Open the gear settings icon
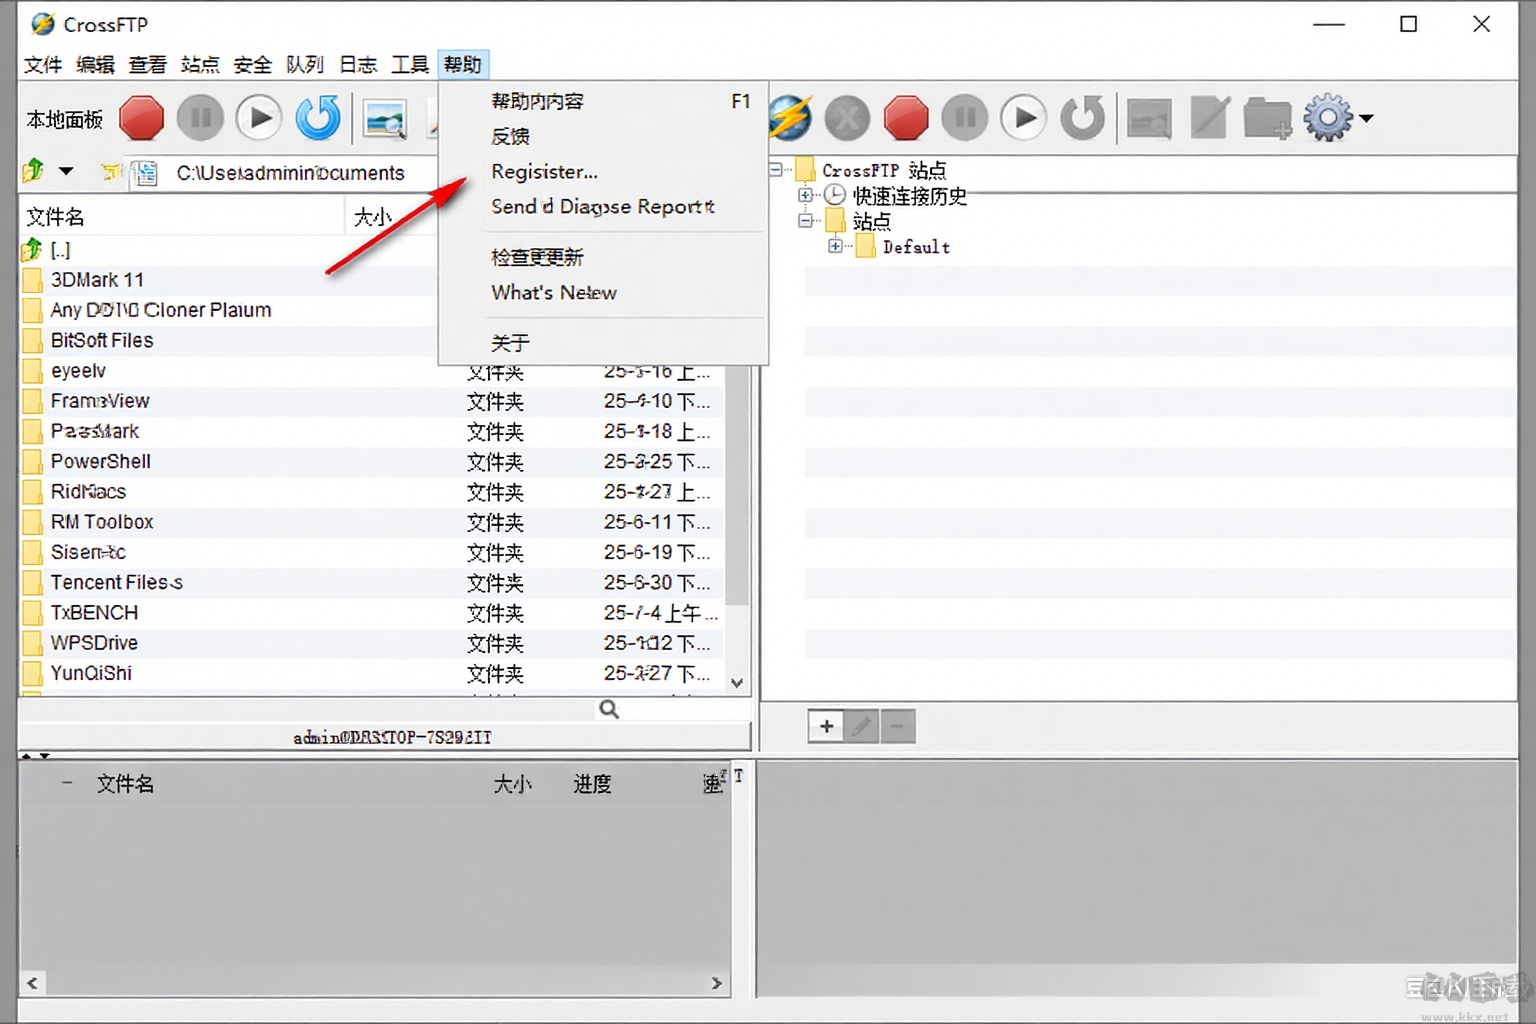 tap(1328, 118)
